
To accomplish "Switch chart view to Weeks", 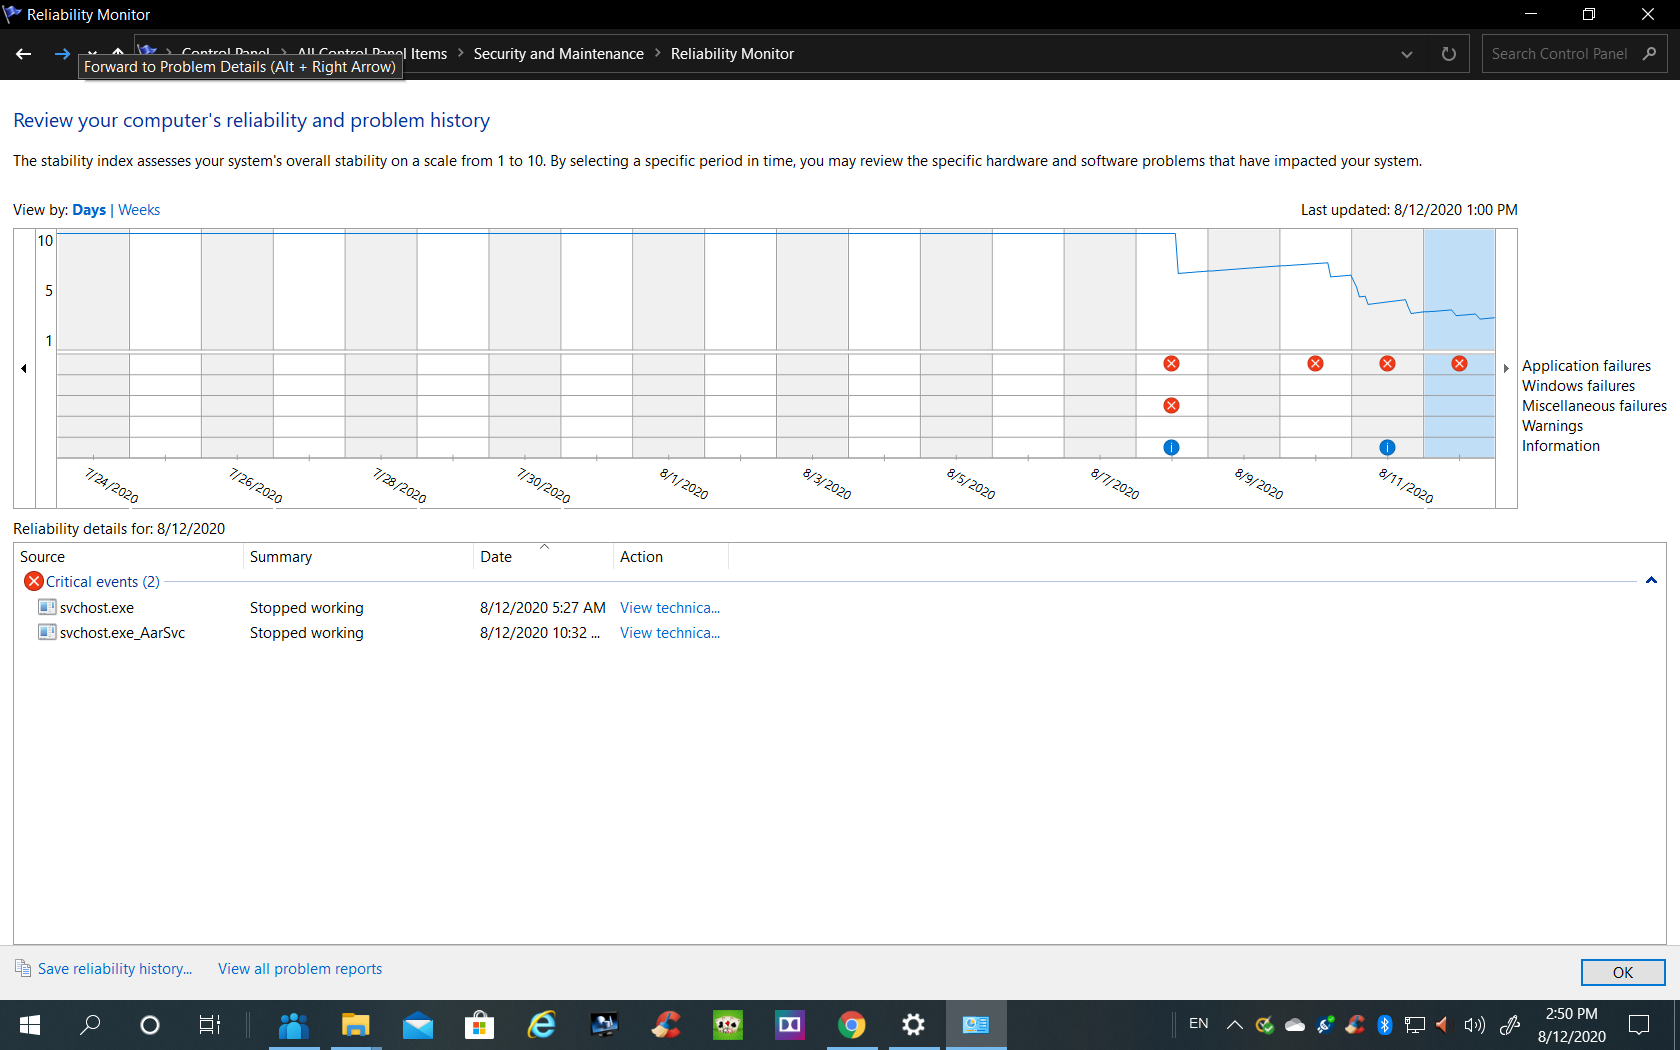I will [x=139, y=210].
